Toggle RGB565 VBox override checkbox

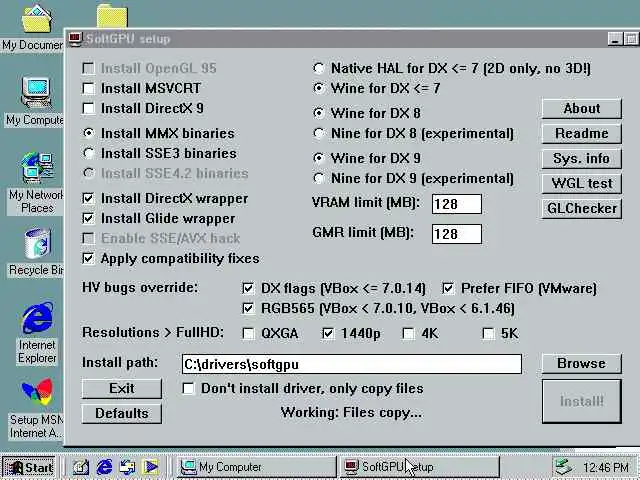click(x=248, y=308)
